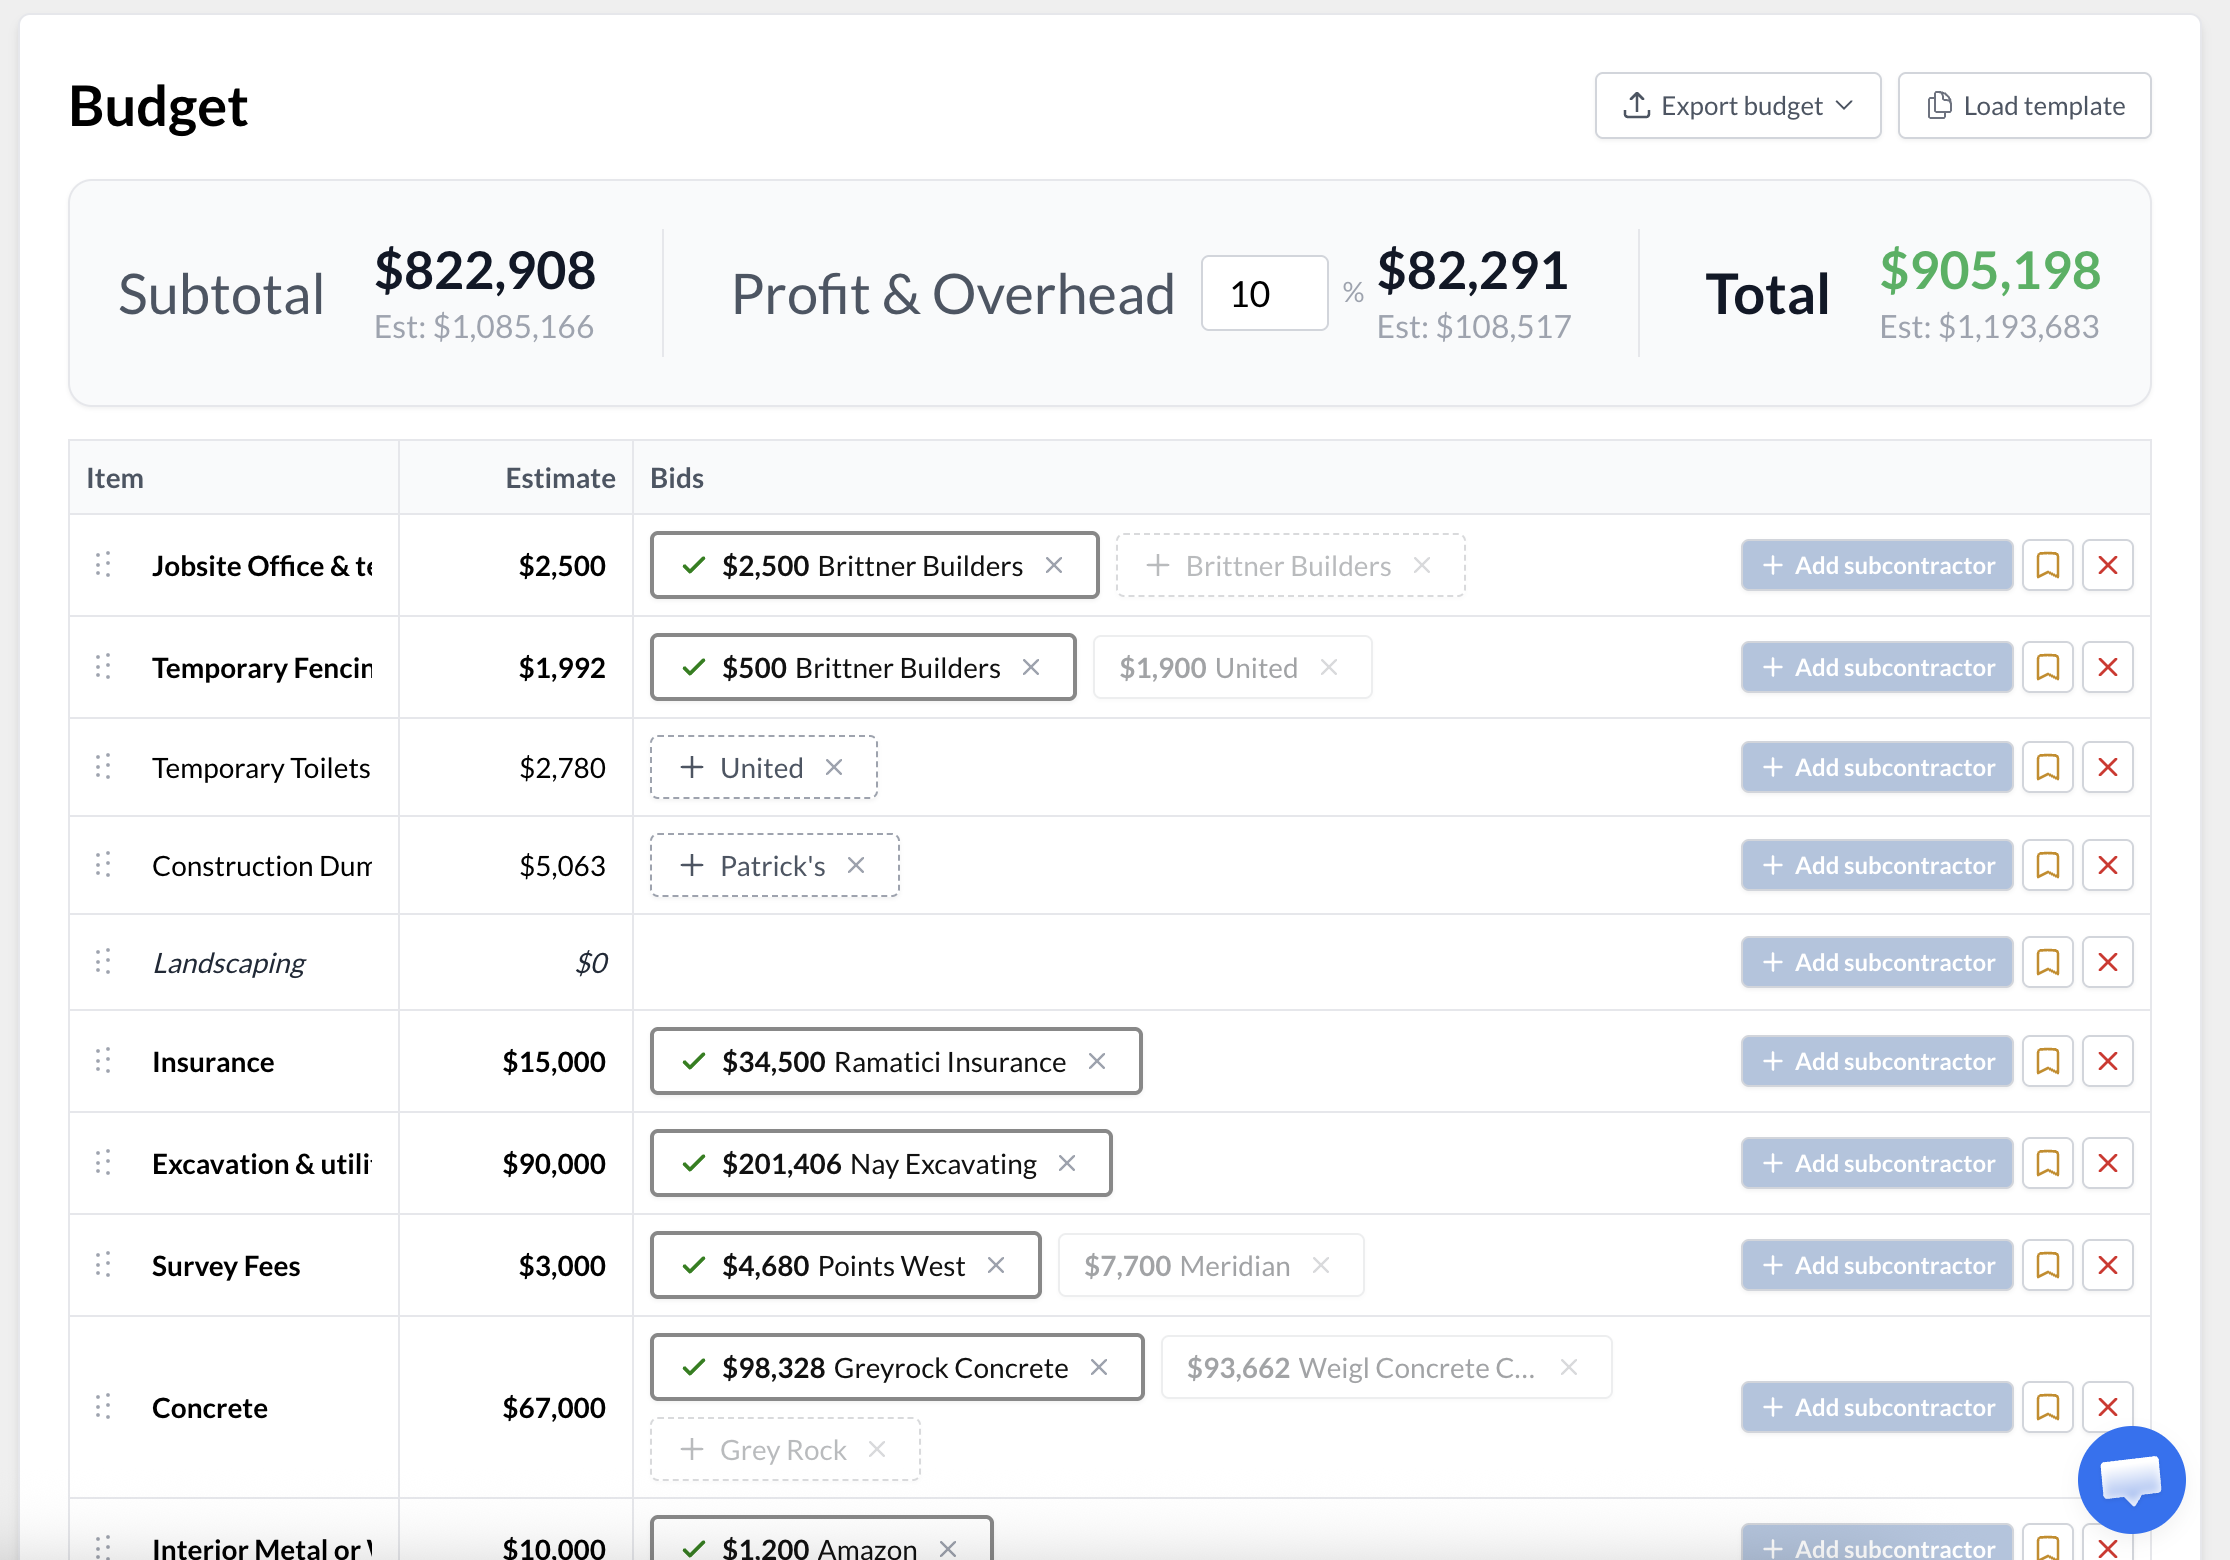Add a bid for Patrick's on Construction Dumpster
The image size is (2230, 1560).
[x=754, y=865]
